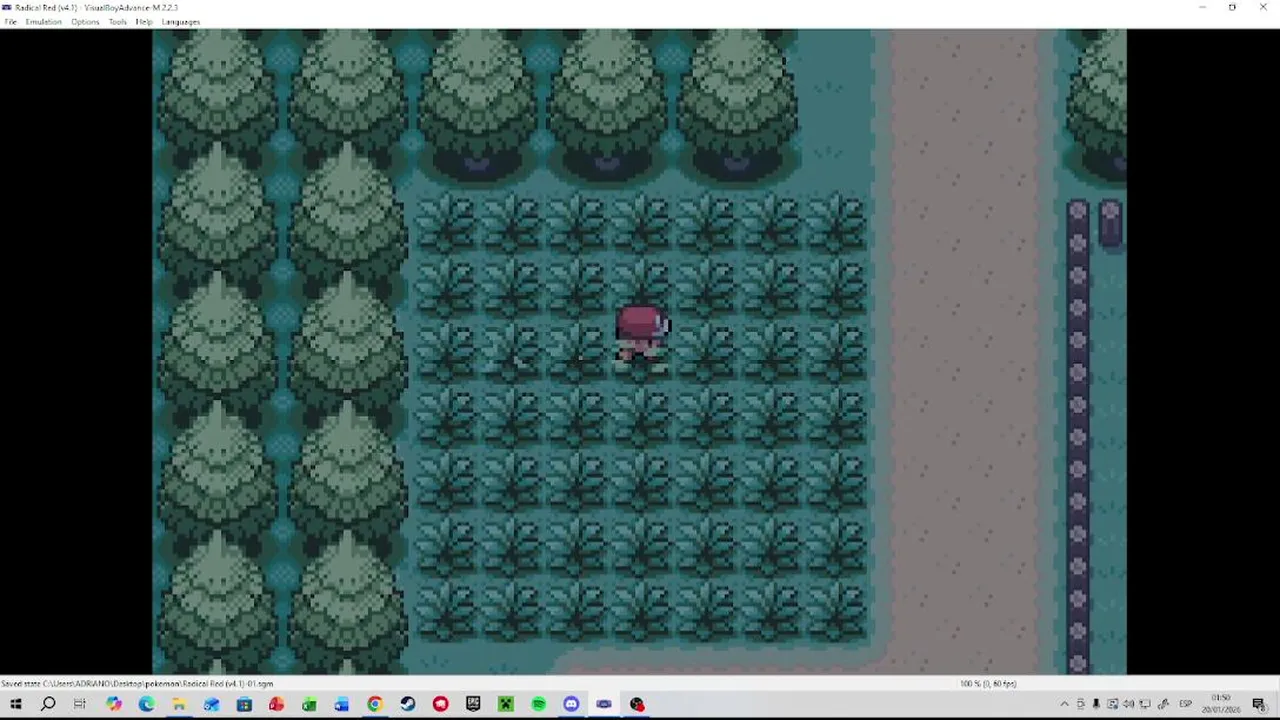
Task: Open Google Chrome from the taskbar
Action: (x=374, y=705)
